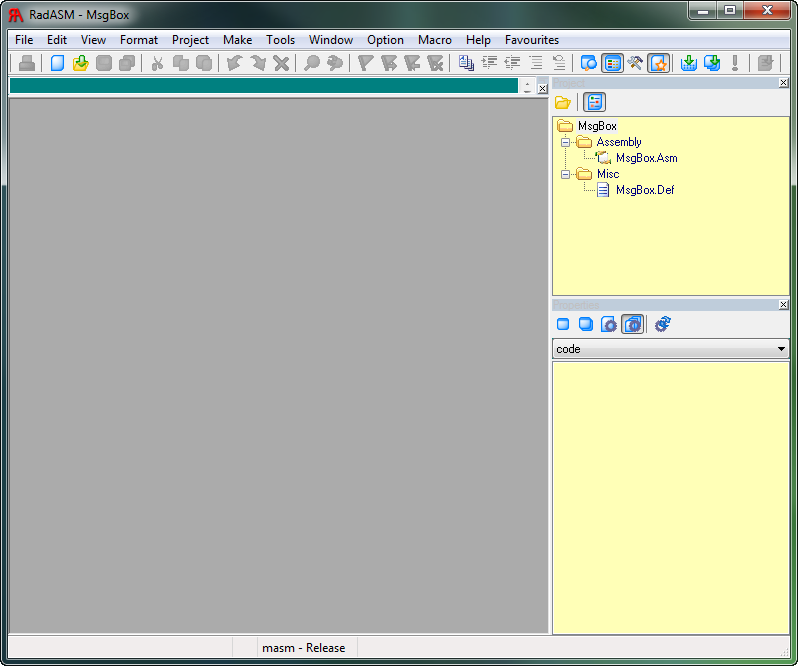The width and height of the screenshot is (798, 666).
Task: Click the Refresh gear icon in Properties toolbar
Action: (x=663, y=324)
